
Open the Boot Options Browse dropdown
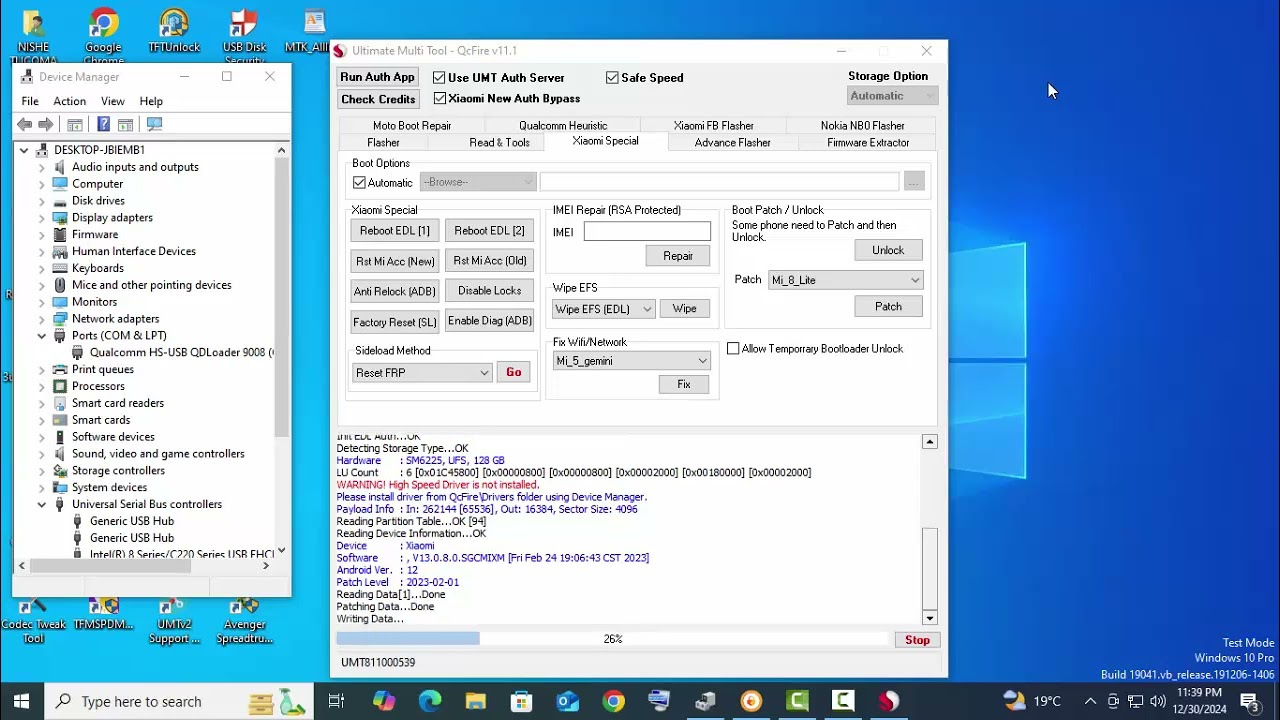click(478, 182)
